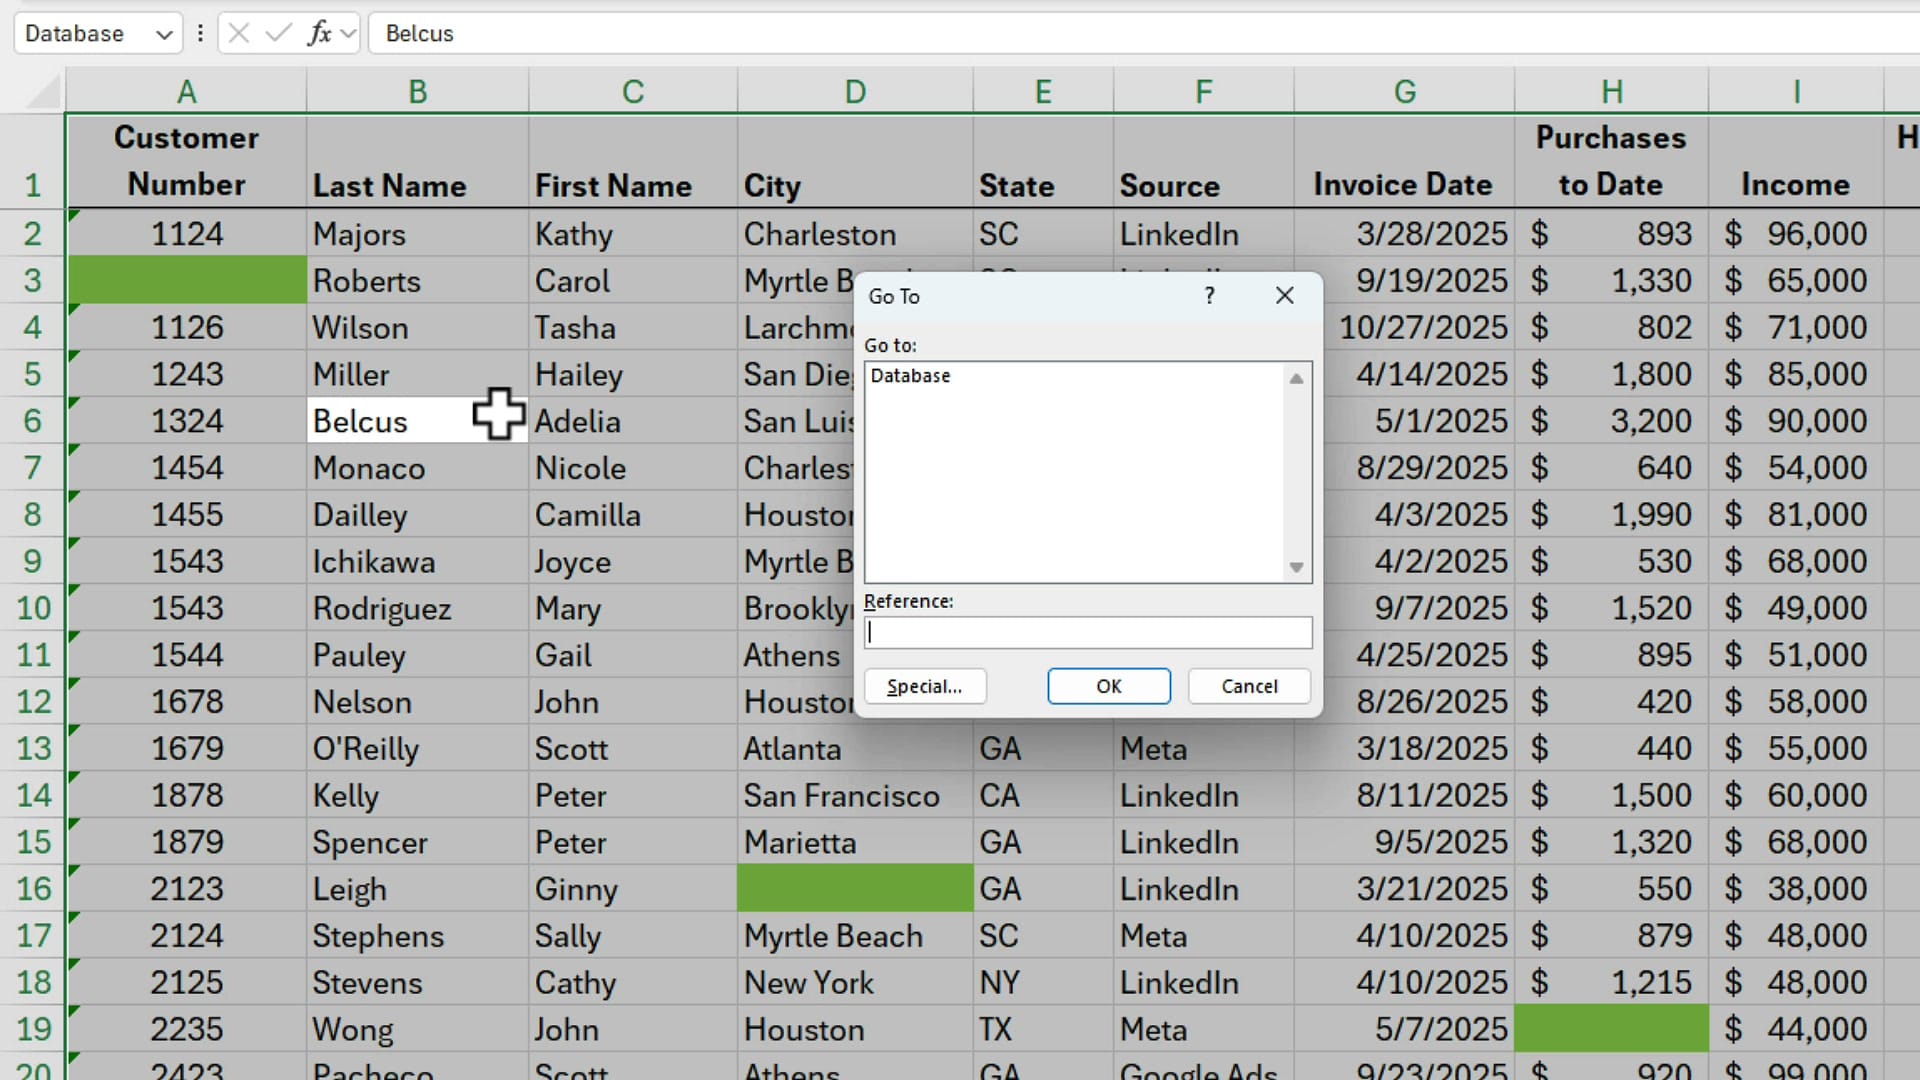Select 'Database' in the Go to list
The width and height of the screenshot is (1920, 1080).
click(x=910, y=376)
